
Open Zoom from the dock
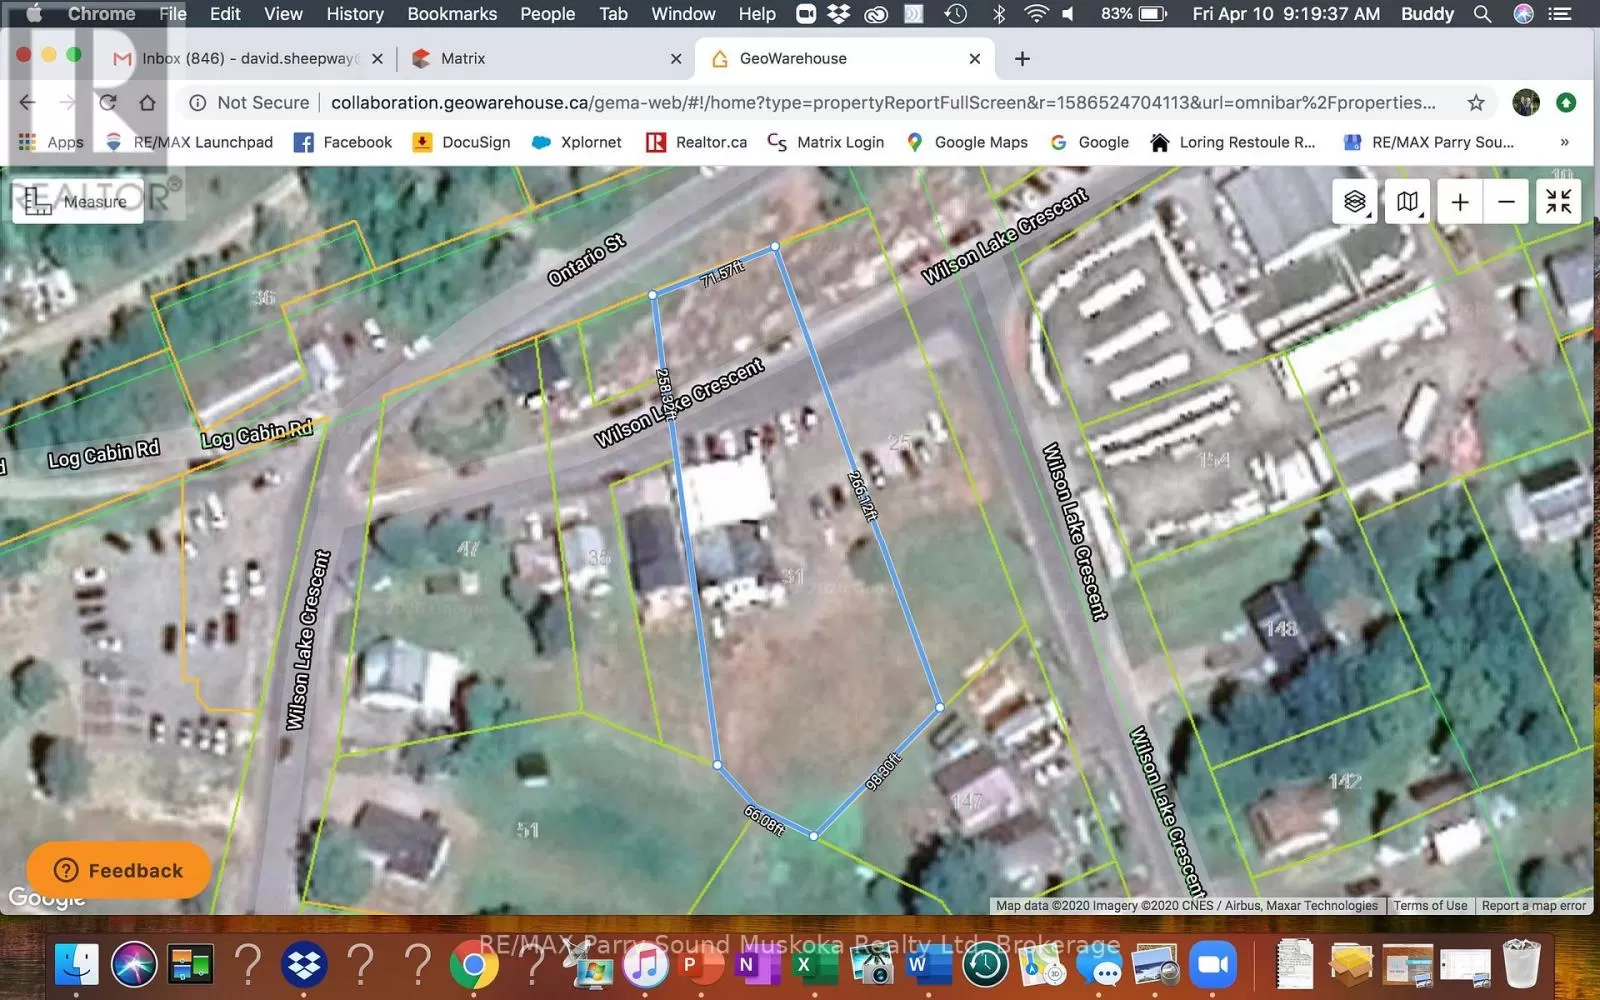tap(1212, 965)
